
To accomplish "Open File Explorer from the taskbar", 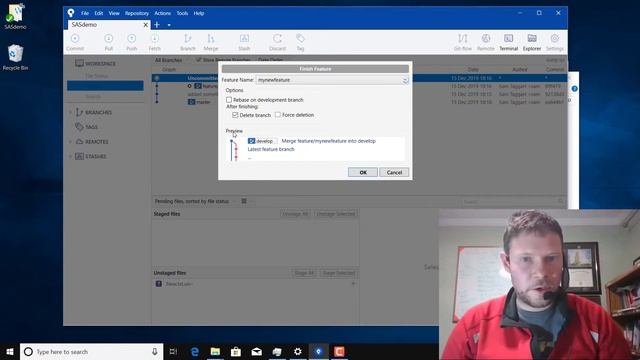I will [x=215, y=351].
